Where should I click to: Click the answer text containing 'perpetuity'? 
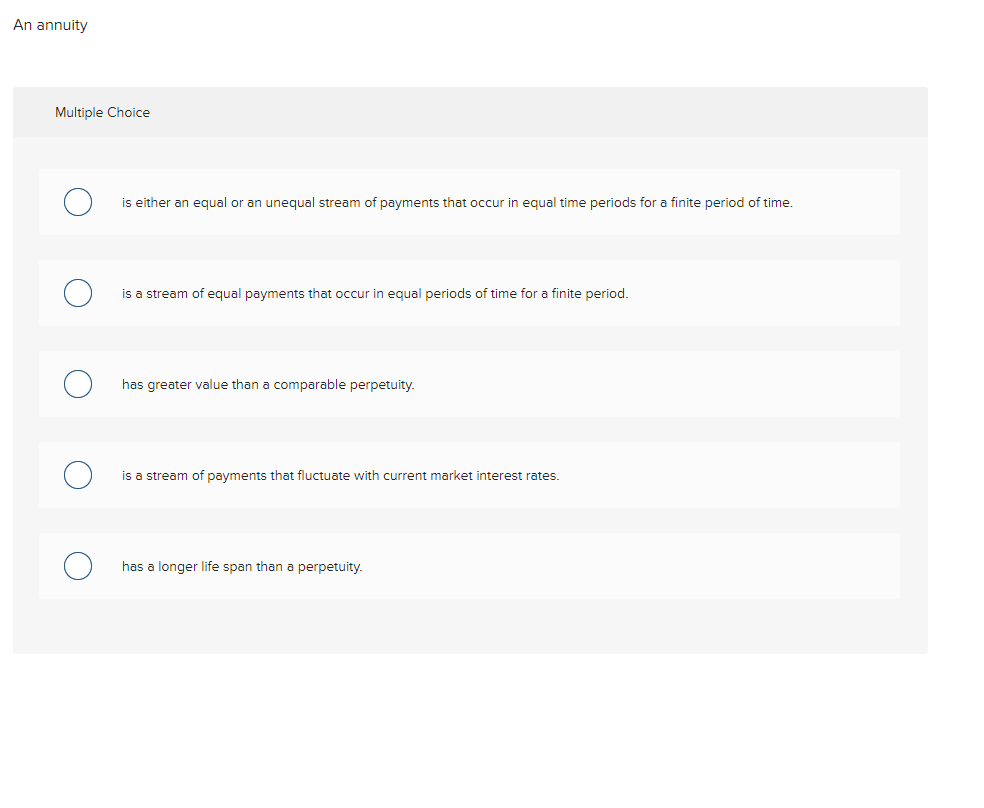267,384
